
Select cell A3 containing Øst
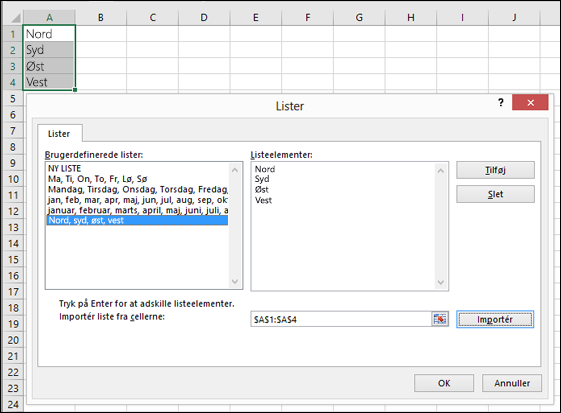click(49, 66)
